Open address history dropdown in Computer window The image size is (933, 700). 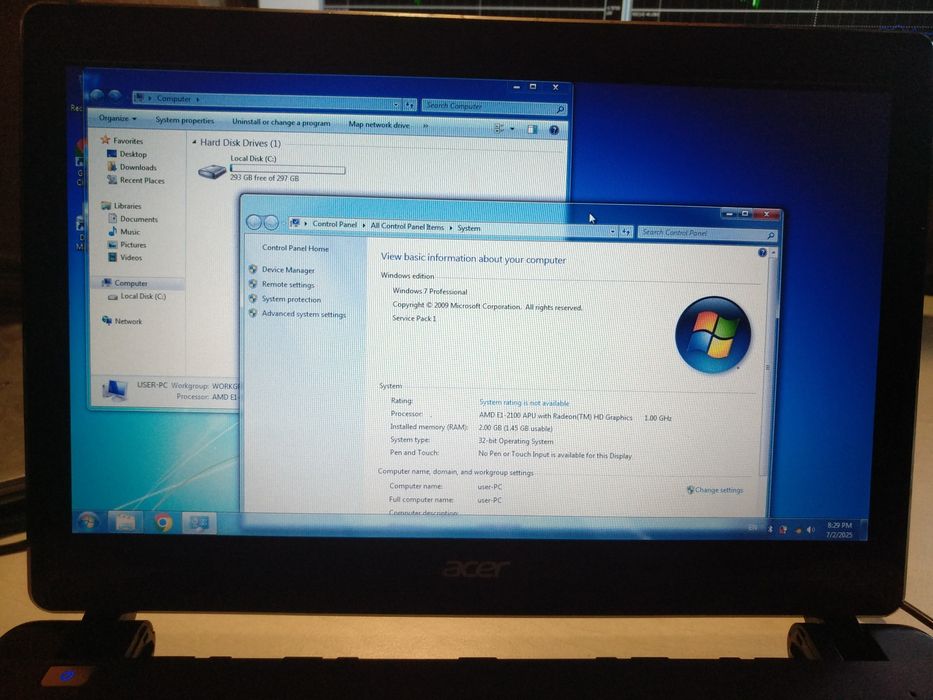pos(396,104)
